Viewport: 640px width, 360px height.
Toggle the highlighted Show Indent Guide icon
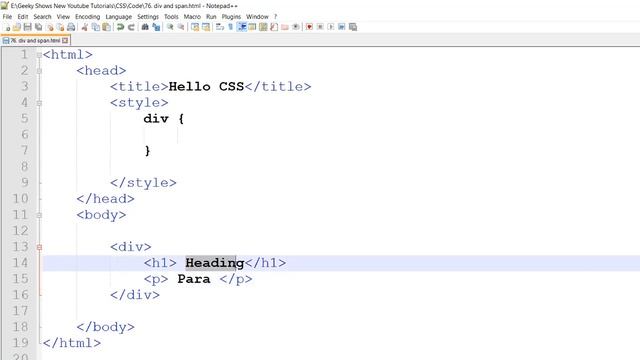(241, 27)
